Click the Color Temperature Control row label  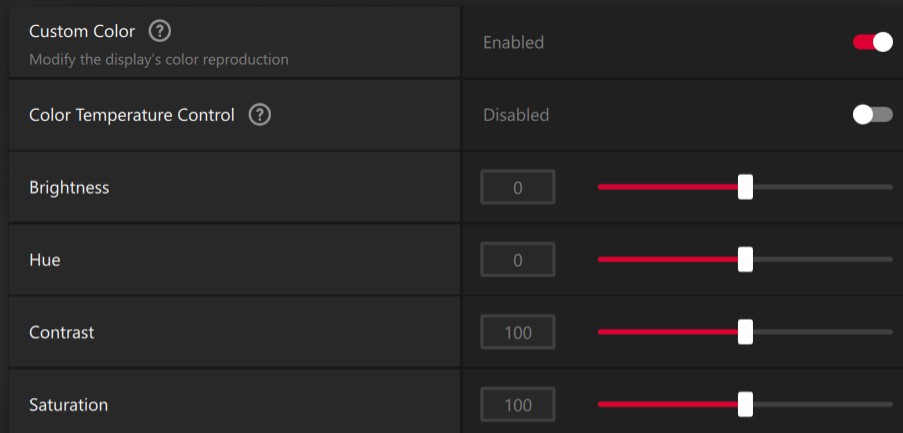(132, 115)
